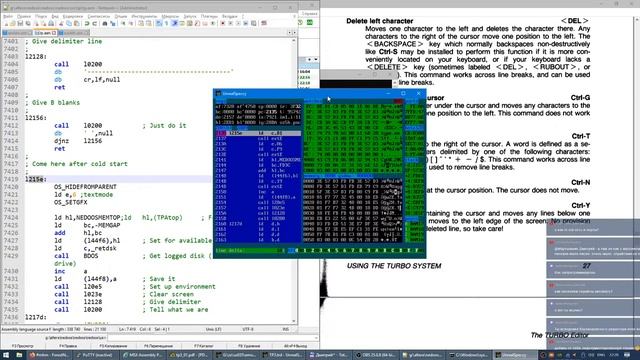Toggle synchronized horizontal scrolling icon

pos(149,23)
